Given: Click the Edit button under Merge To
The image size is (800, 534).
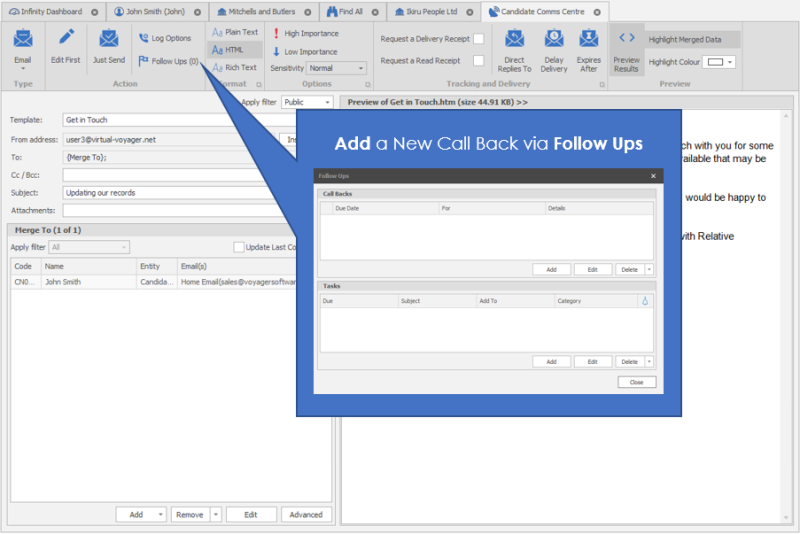Looking at the screenshot, I should point(251,515).
